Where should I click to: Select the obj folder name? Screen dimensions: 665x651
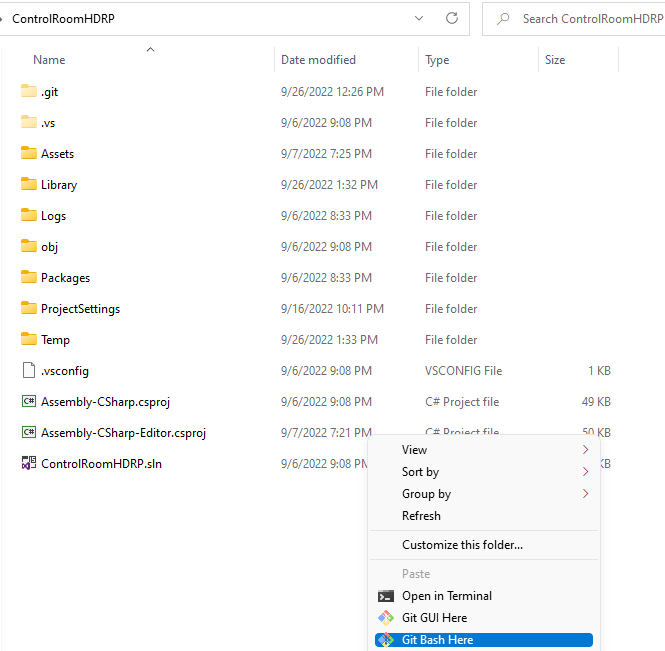pyautogui.click(x=50, y=247)
